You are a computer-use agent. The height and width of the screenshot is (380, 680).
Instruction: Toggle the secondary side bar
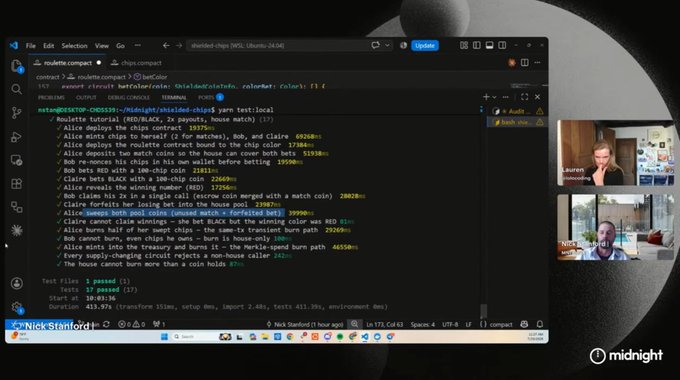[502, 45]
